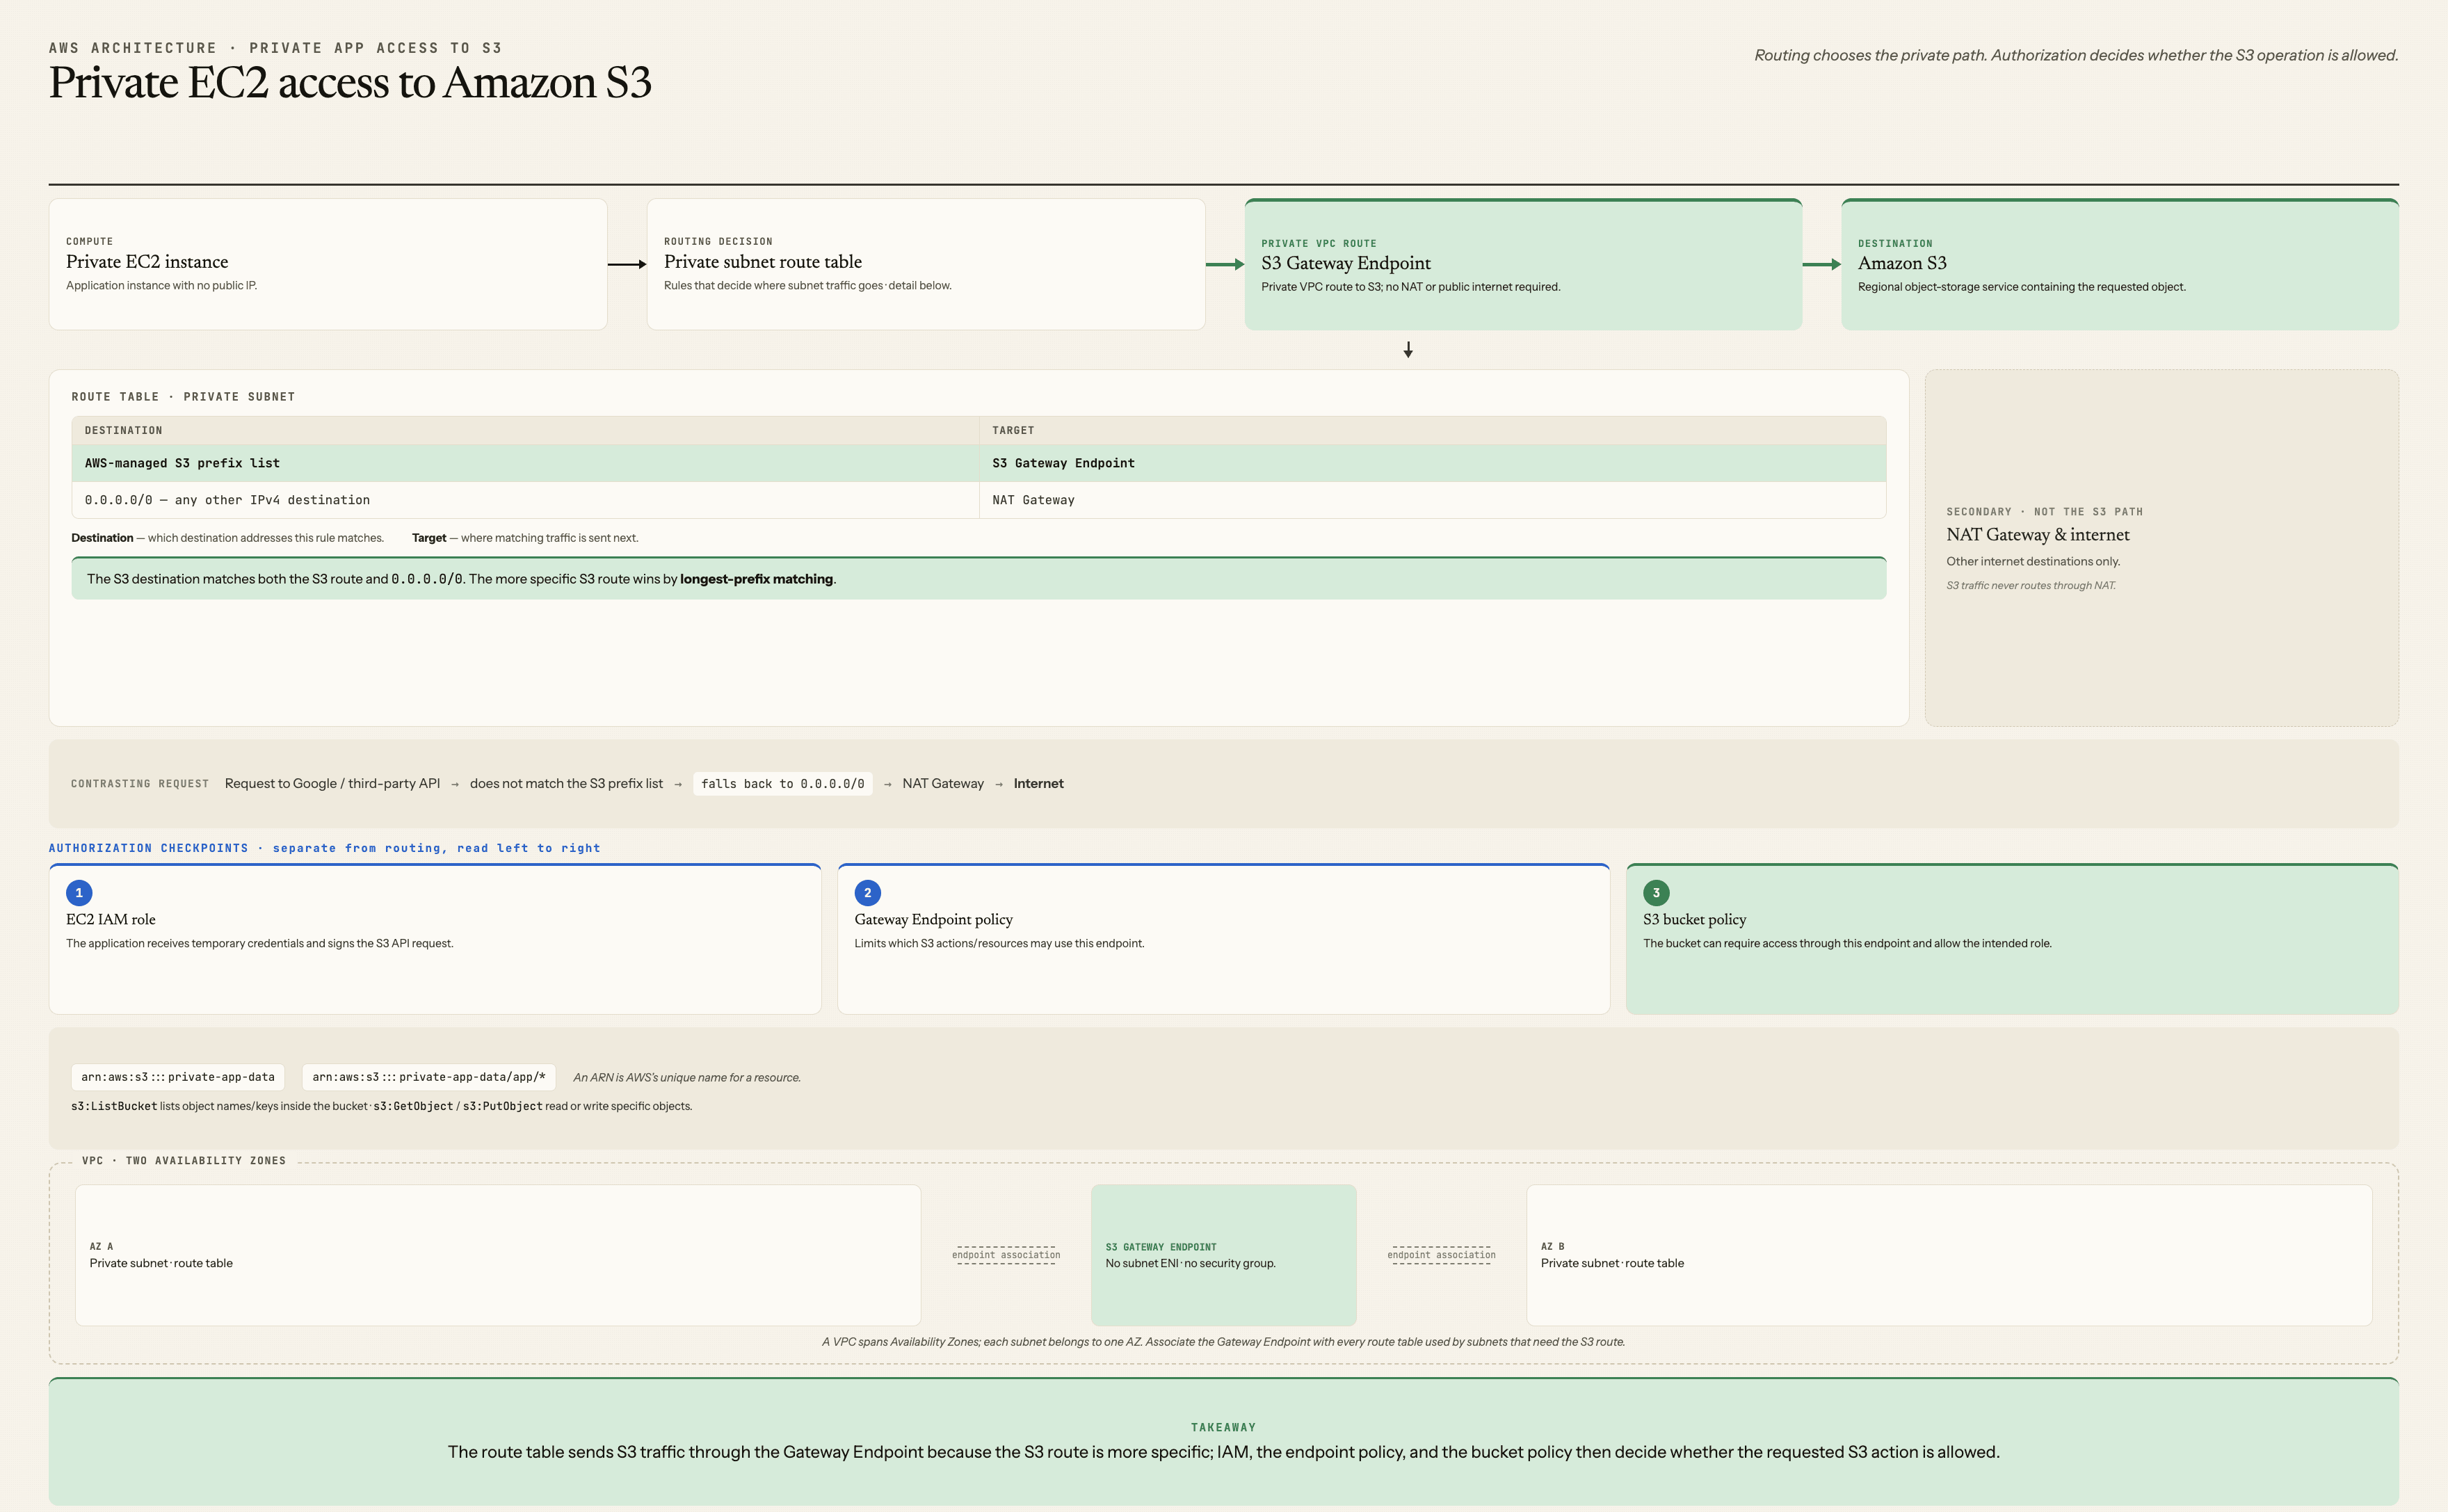This screenshot has width=2448, height=1512.
Task: Click the 'arn:aws:s3:::private-app-data' chip
Action: (178, 1077)
